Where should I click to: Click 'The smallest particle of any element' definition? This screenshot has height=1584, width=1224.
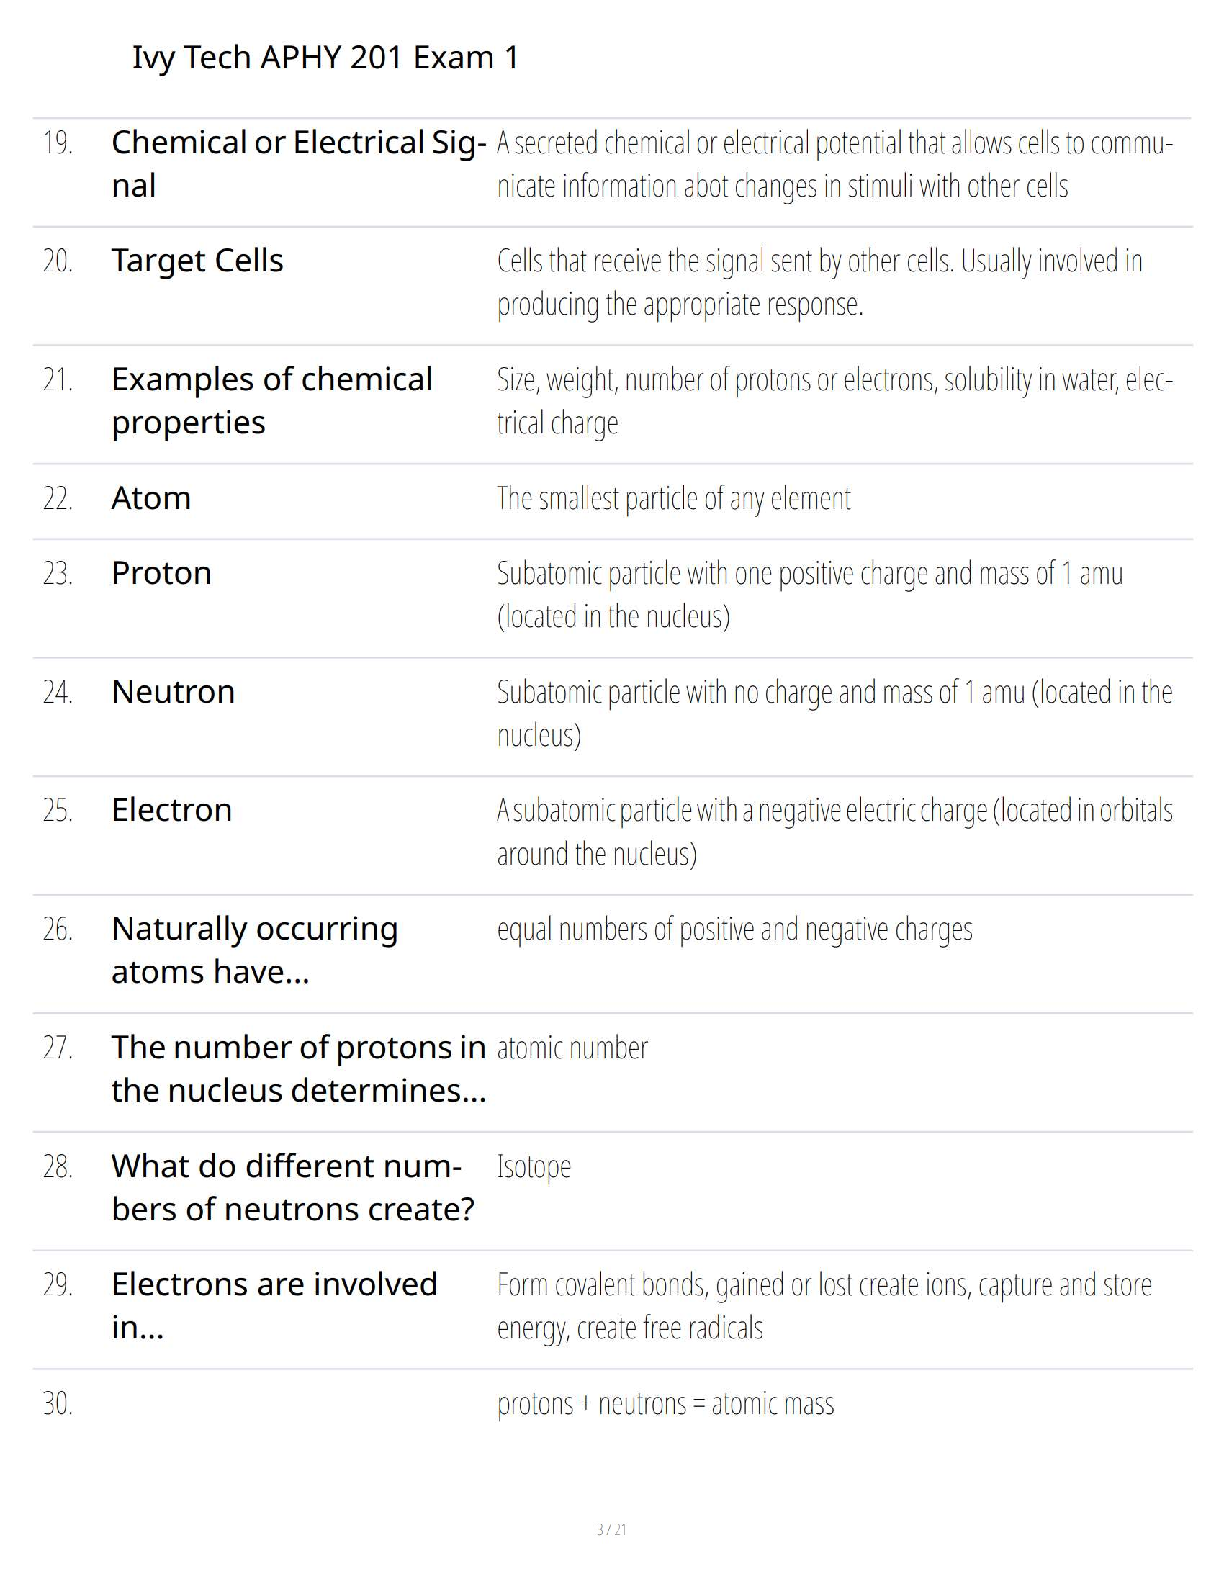(674, 498)
